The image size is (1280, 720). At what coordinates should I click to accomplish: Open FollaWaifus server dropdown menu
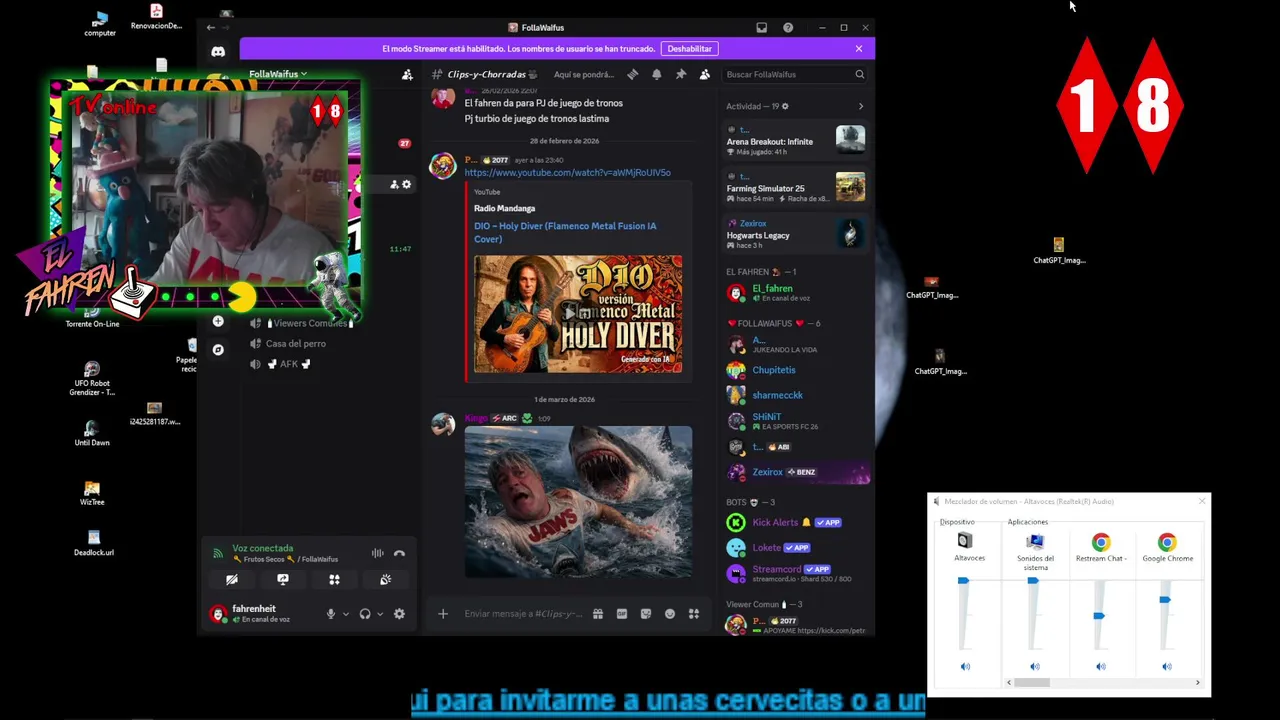[278, 74]
